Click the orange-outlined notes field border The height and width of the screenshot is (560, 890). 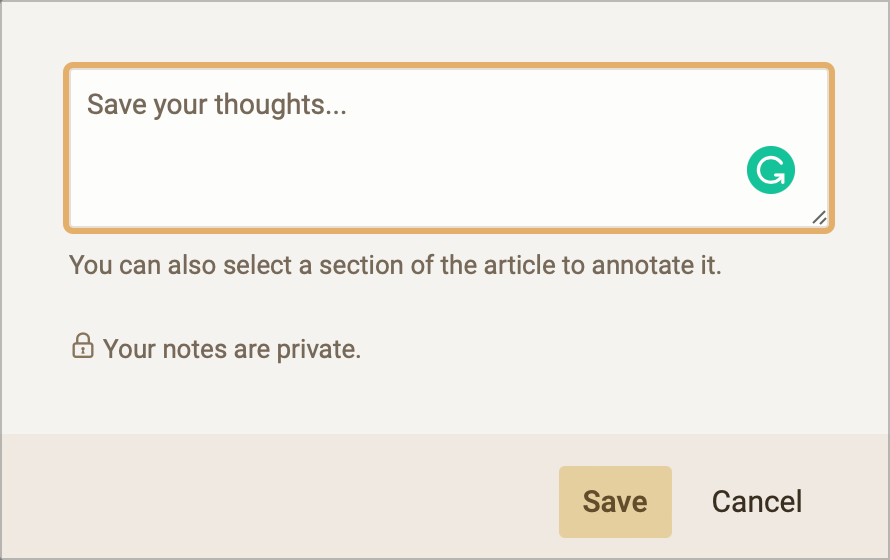click(x=448, y=66)
